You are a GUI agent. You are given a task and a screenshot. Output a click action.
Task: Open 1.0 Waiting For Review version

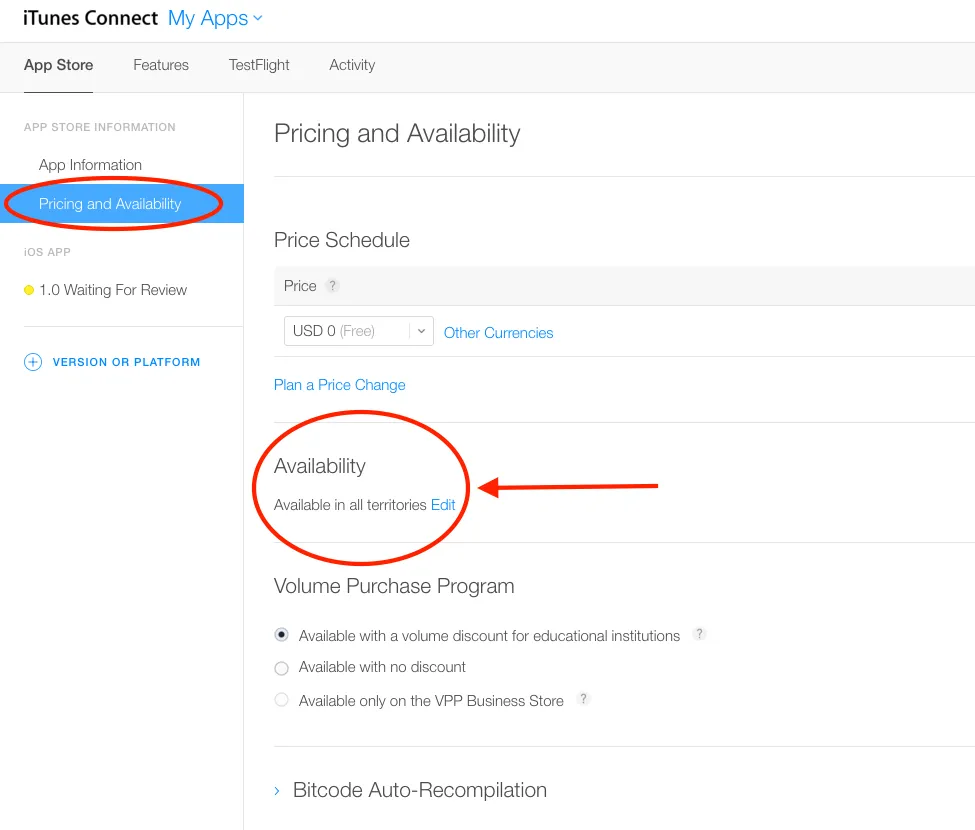coord(113,290)
